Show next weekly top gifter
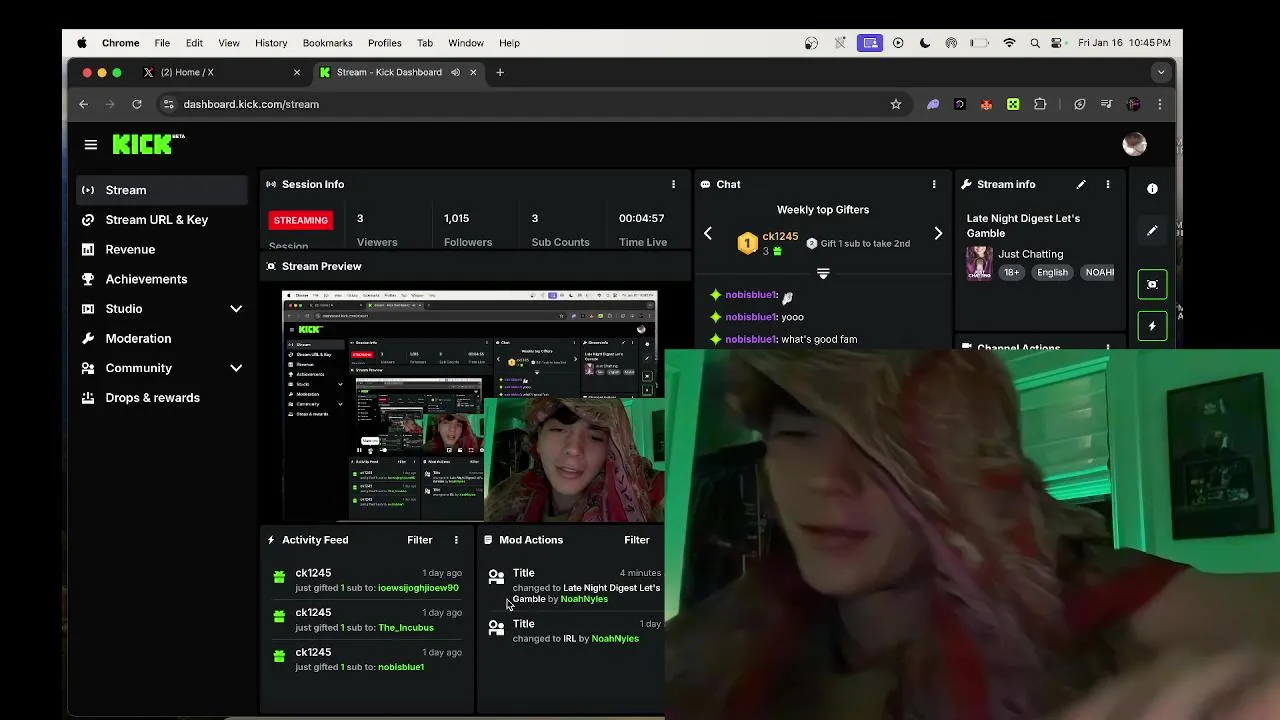Image resolution: width=1280 pixels, height=720 pixels. pos(938,233)
